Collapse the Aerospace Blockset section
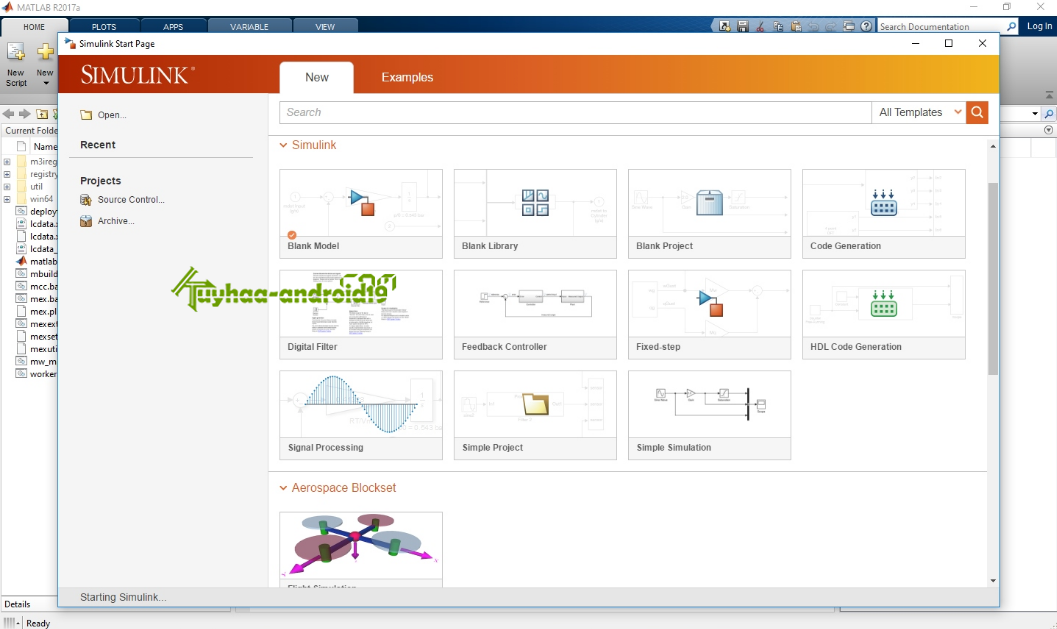This screenshot has width=1057, height=629. click(283, 488)
